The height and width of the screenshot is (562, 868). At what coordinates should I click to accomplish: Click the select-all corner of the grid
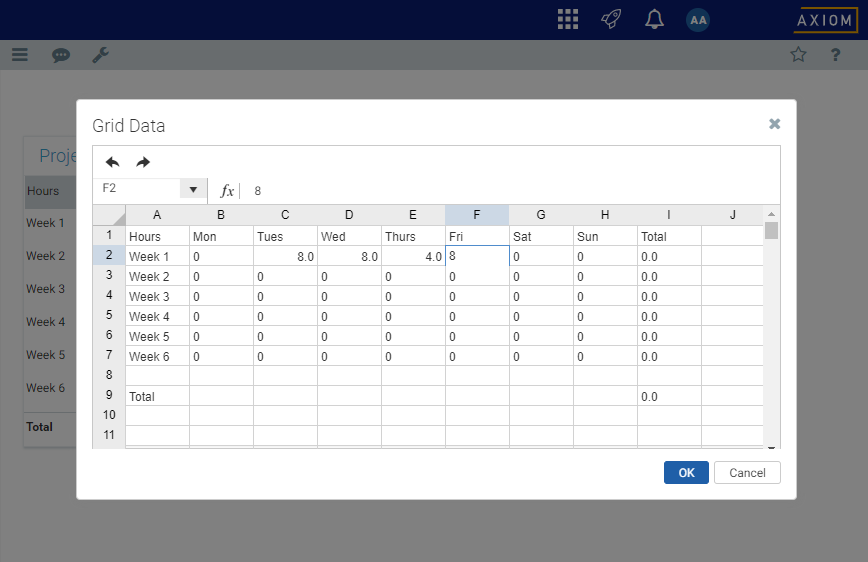coord(109,215)
